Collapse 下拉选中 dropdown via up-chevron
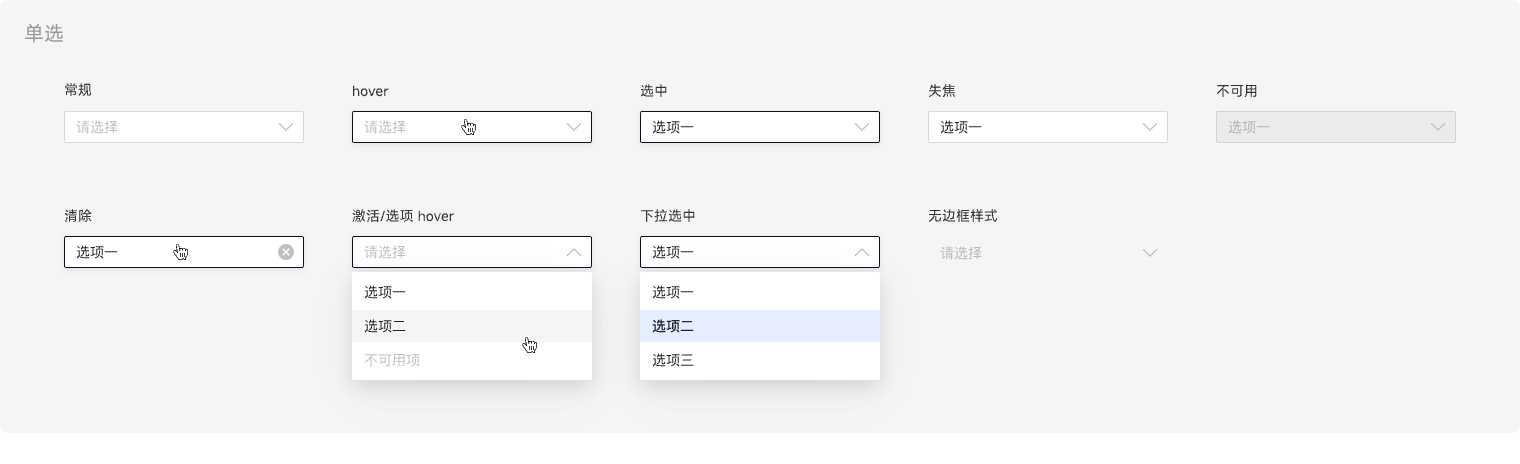Screen dimensions: 1520x464 [862, 252]
